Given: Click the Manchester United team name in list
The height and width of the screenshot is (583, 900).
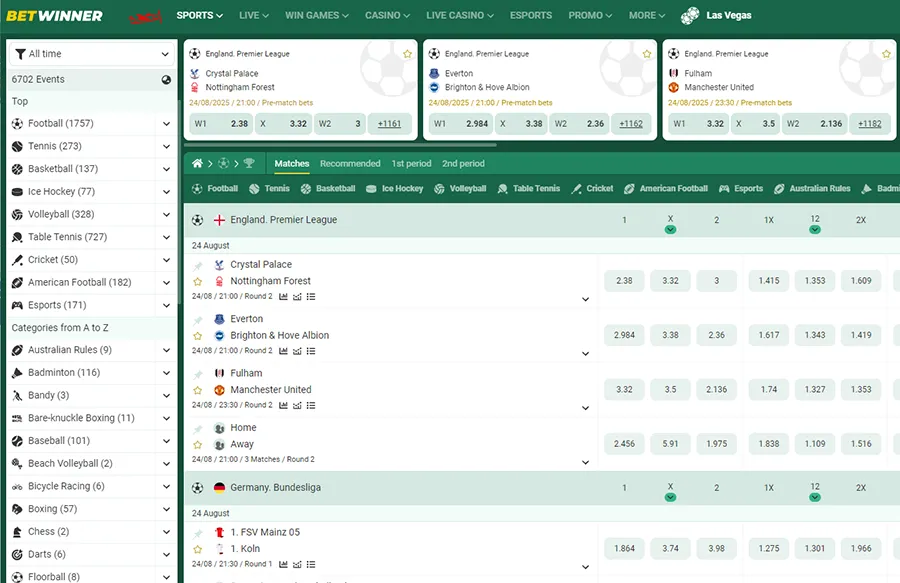Looking at the screenshot, I should point(271,390).
